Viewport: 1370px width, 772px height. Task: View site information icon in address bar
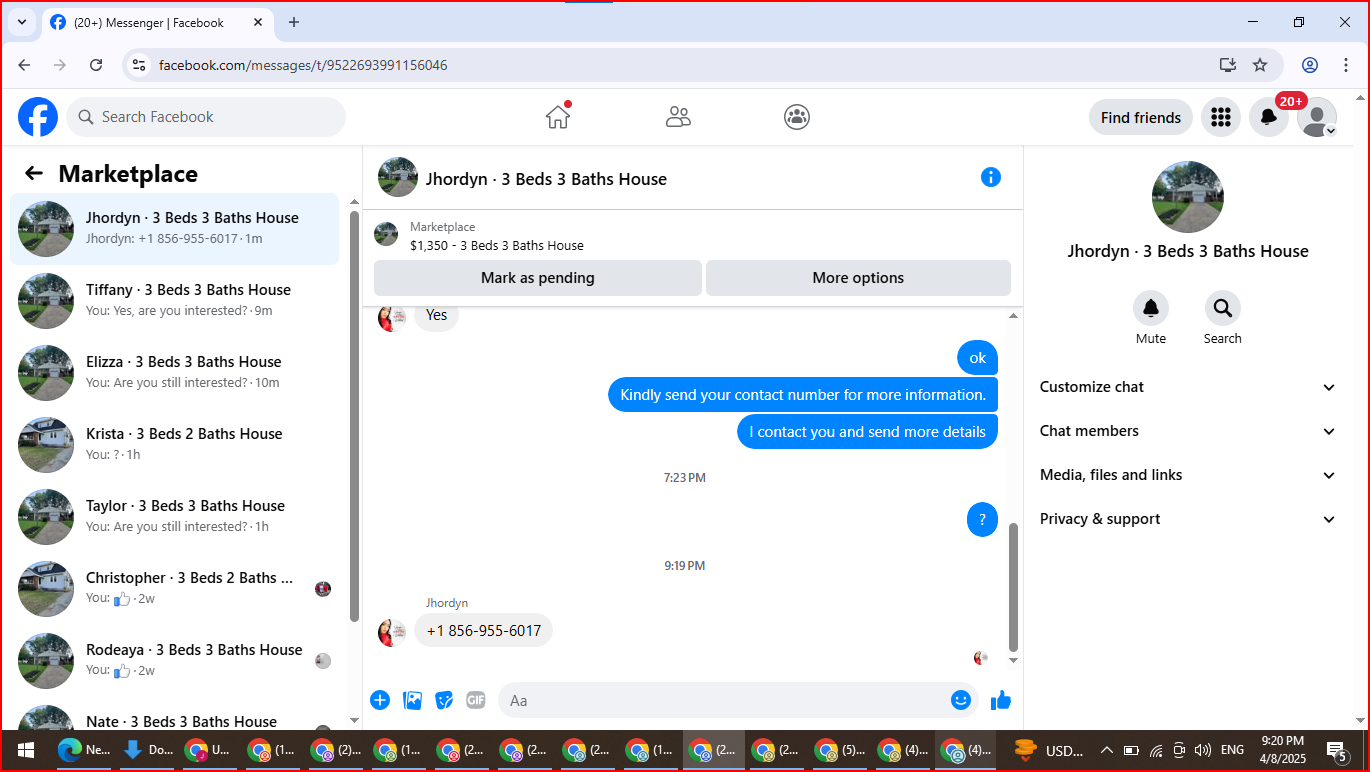click(x=139, y=65)
